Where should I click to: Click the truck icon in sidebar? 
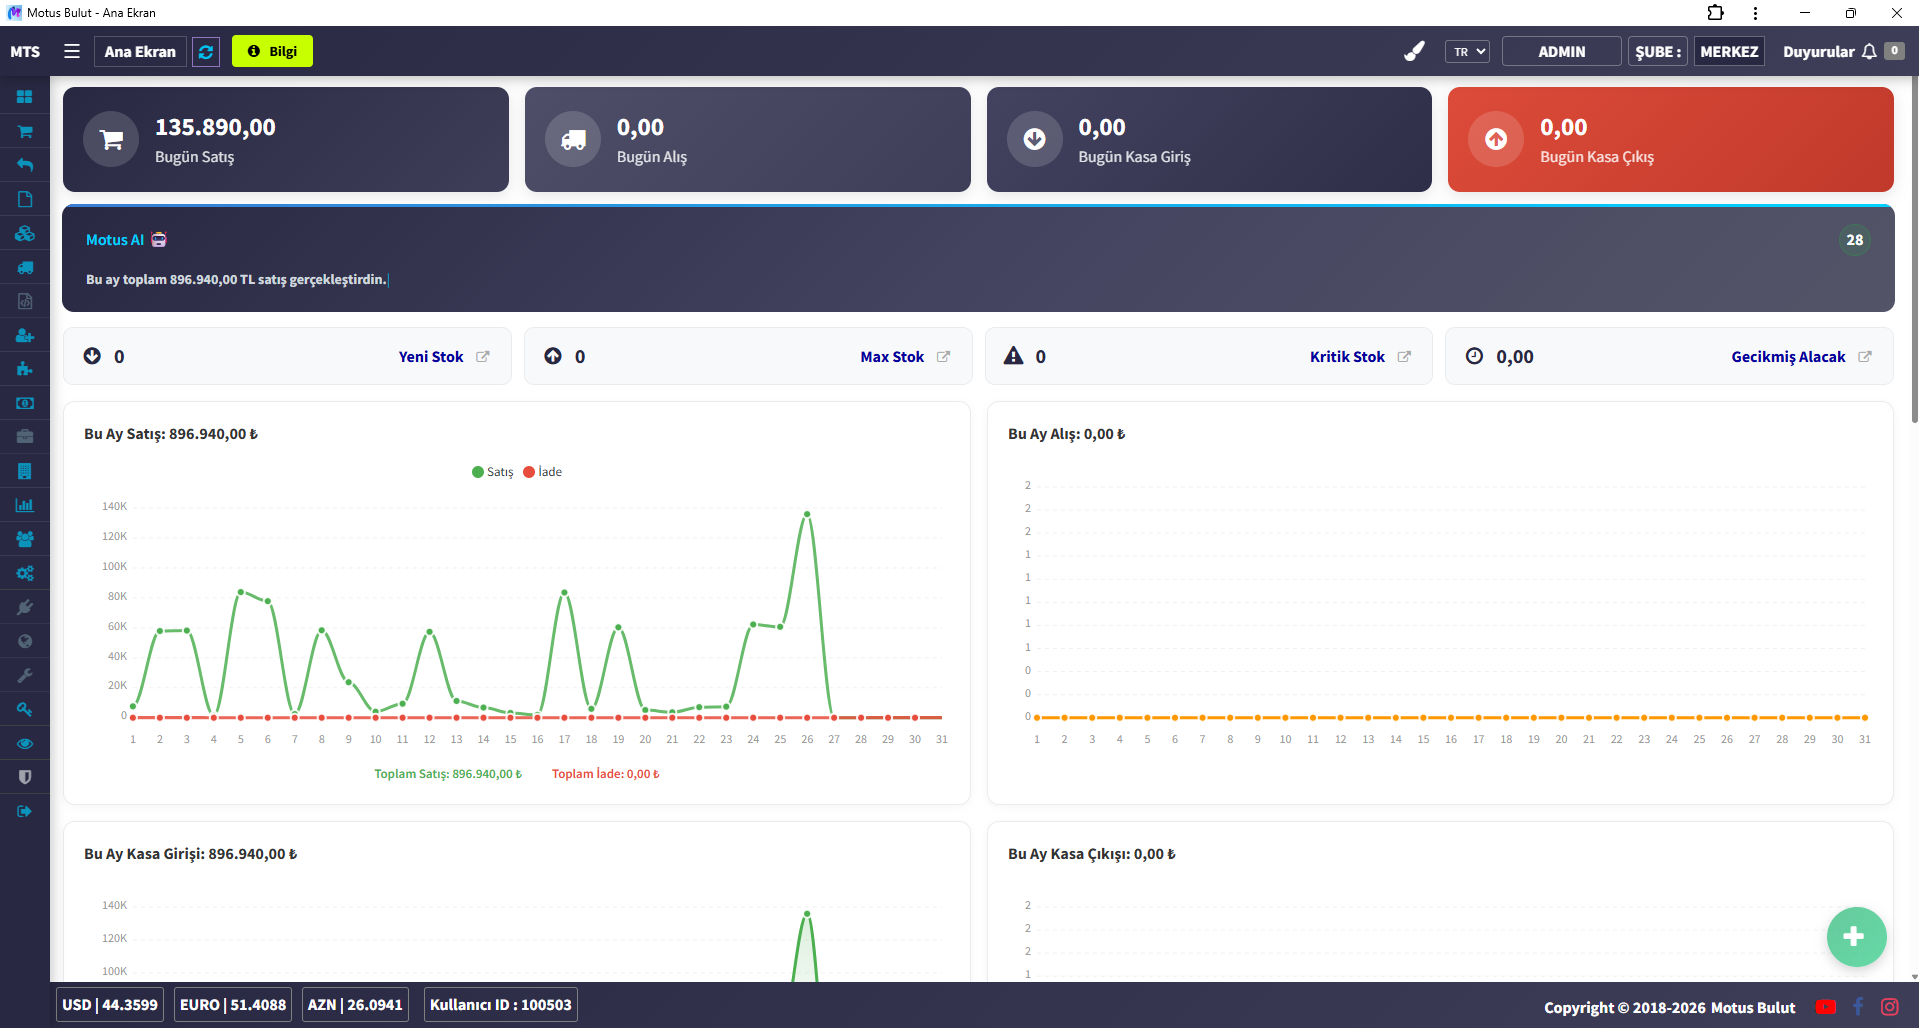point(25,267)
